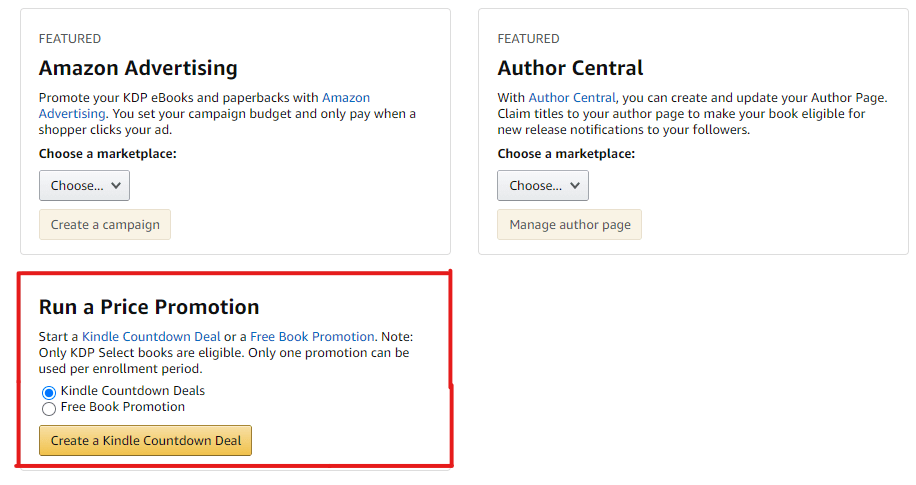Image resolution: width=916 pixels, height=485 pixels.
Task: Click the "Create a campaign" button
Action: (x=105, y=225)
